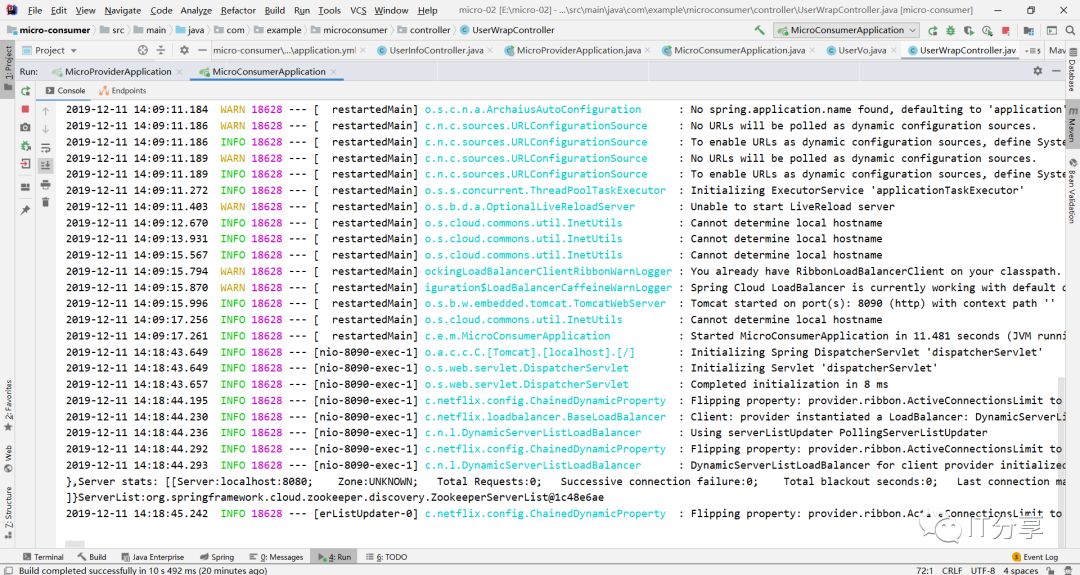Open Build tool window
Image resolution: width=1080 pixels, height=575 pixels.
click(x=92, y=557)
